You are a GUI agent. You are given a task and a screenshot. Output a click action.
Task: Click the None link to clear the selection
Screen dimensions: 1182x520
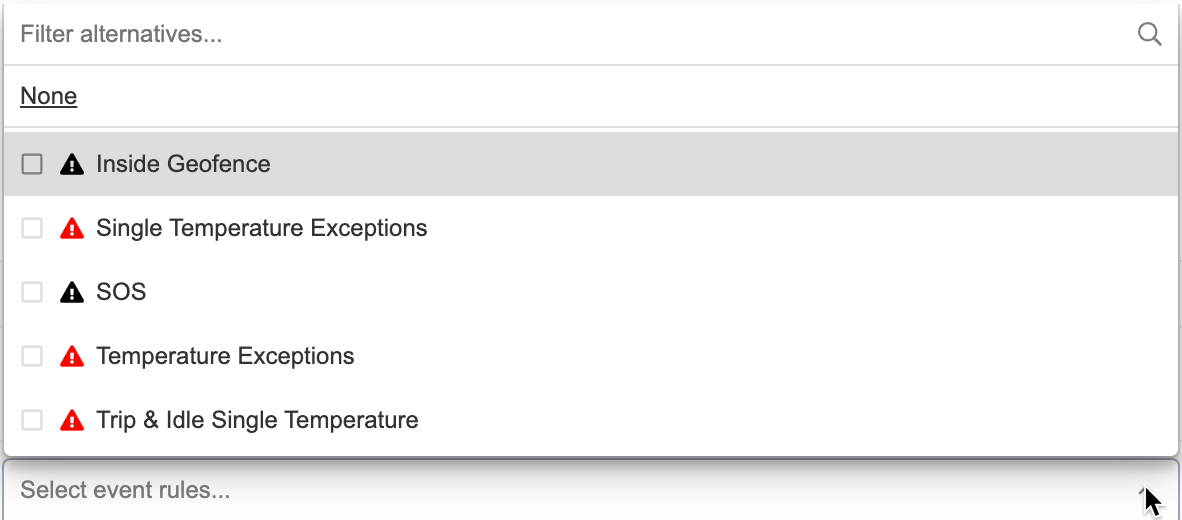(x=48, y=96)
